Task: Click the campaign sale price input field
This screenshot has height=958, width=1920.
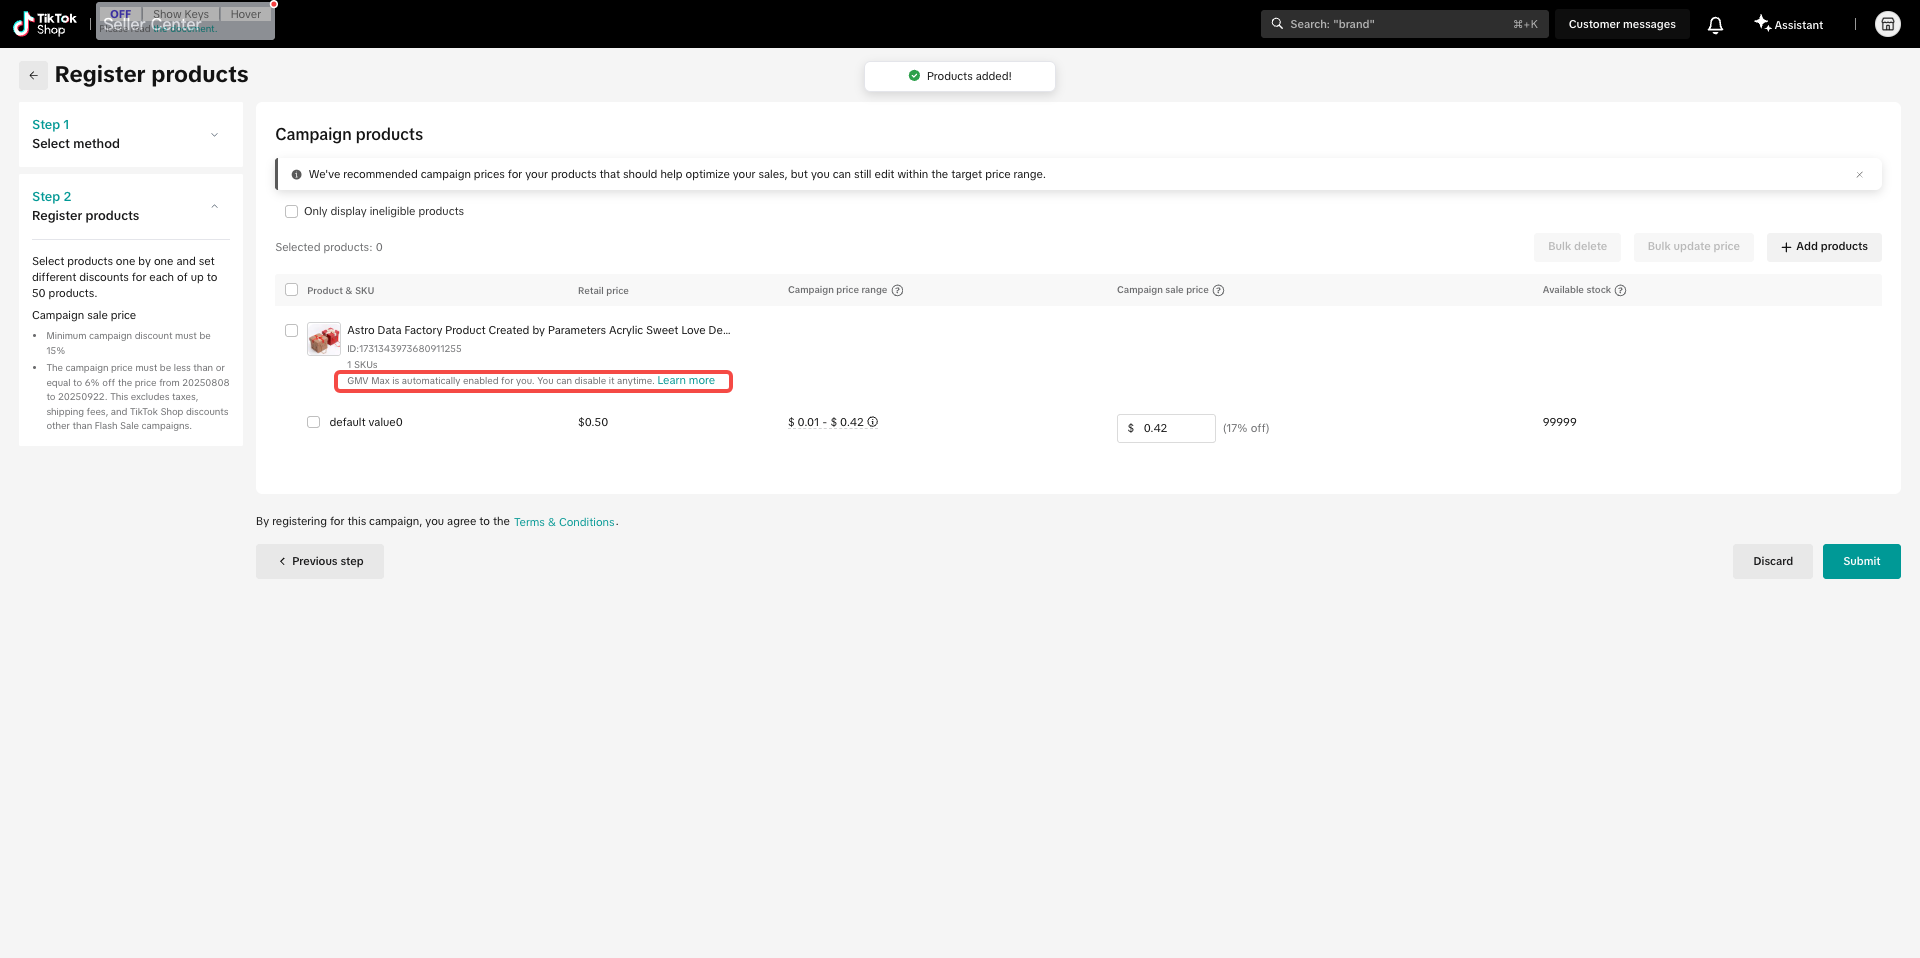Action: (1174, 428)
